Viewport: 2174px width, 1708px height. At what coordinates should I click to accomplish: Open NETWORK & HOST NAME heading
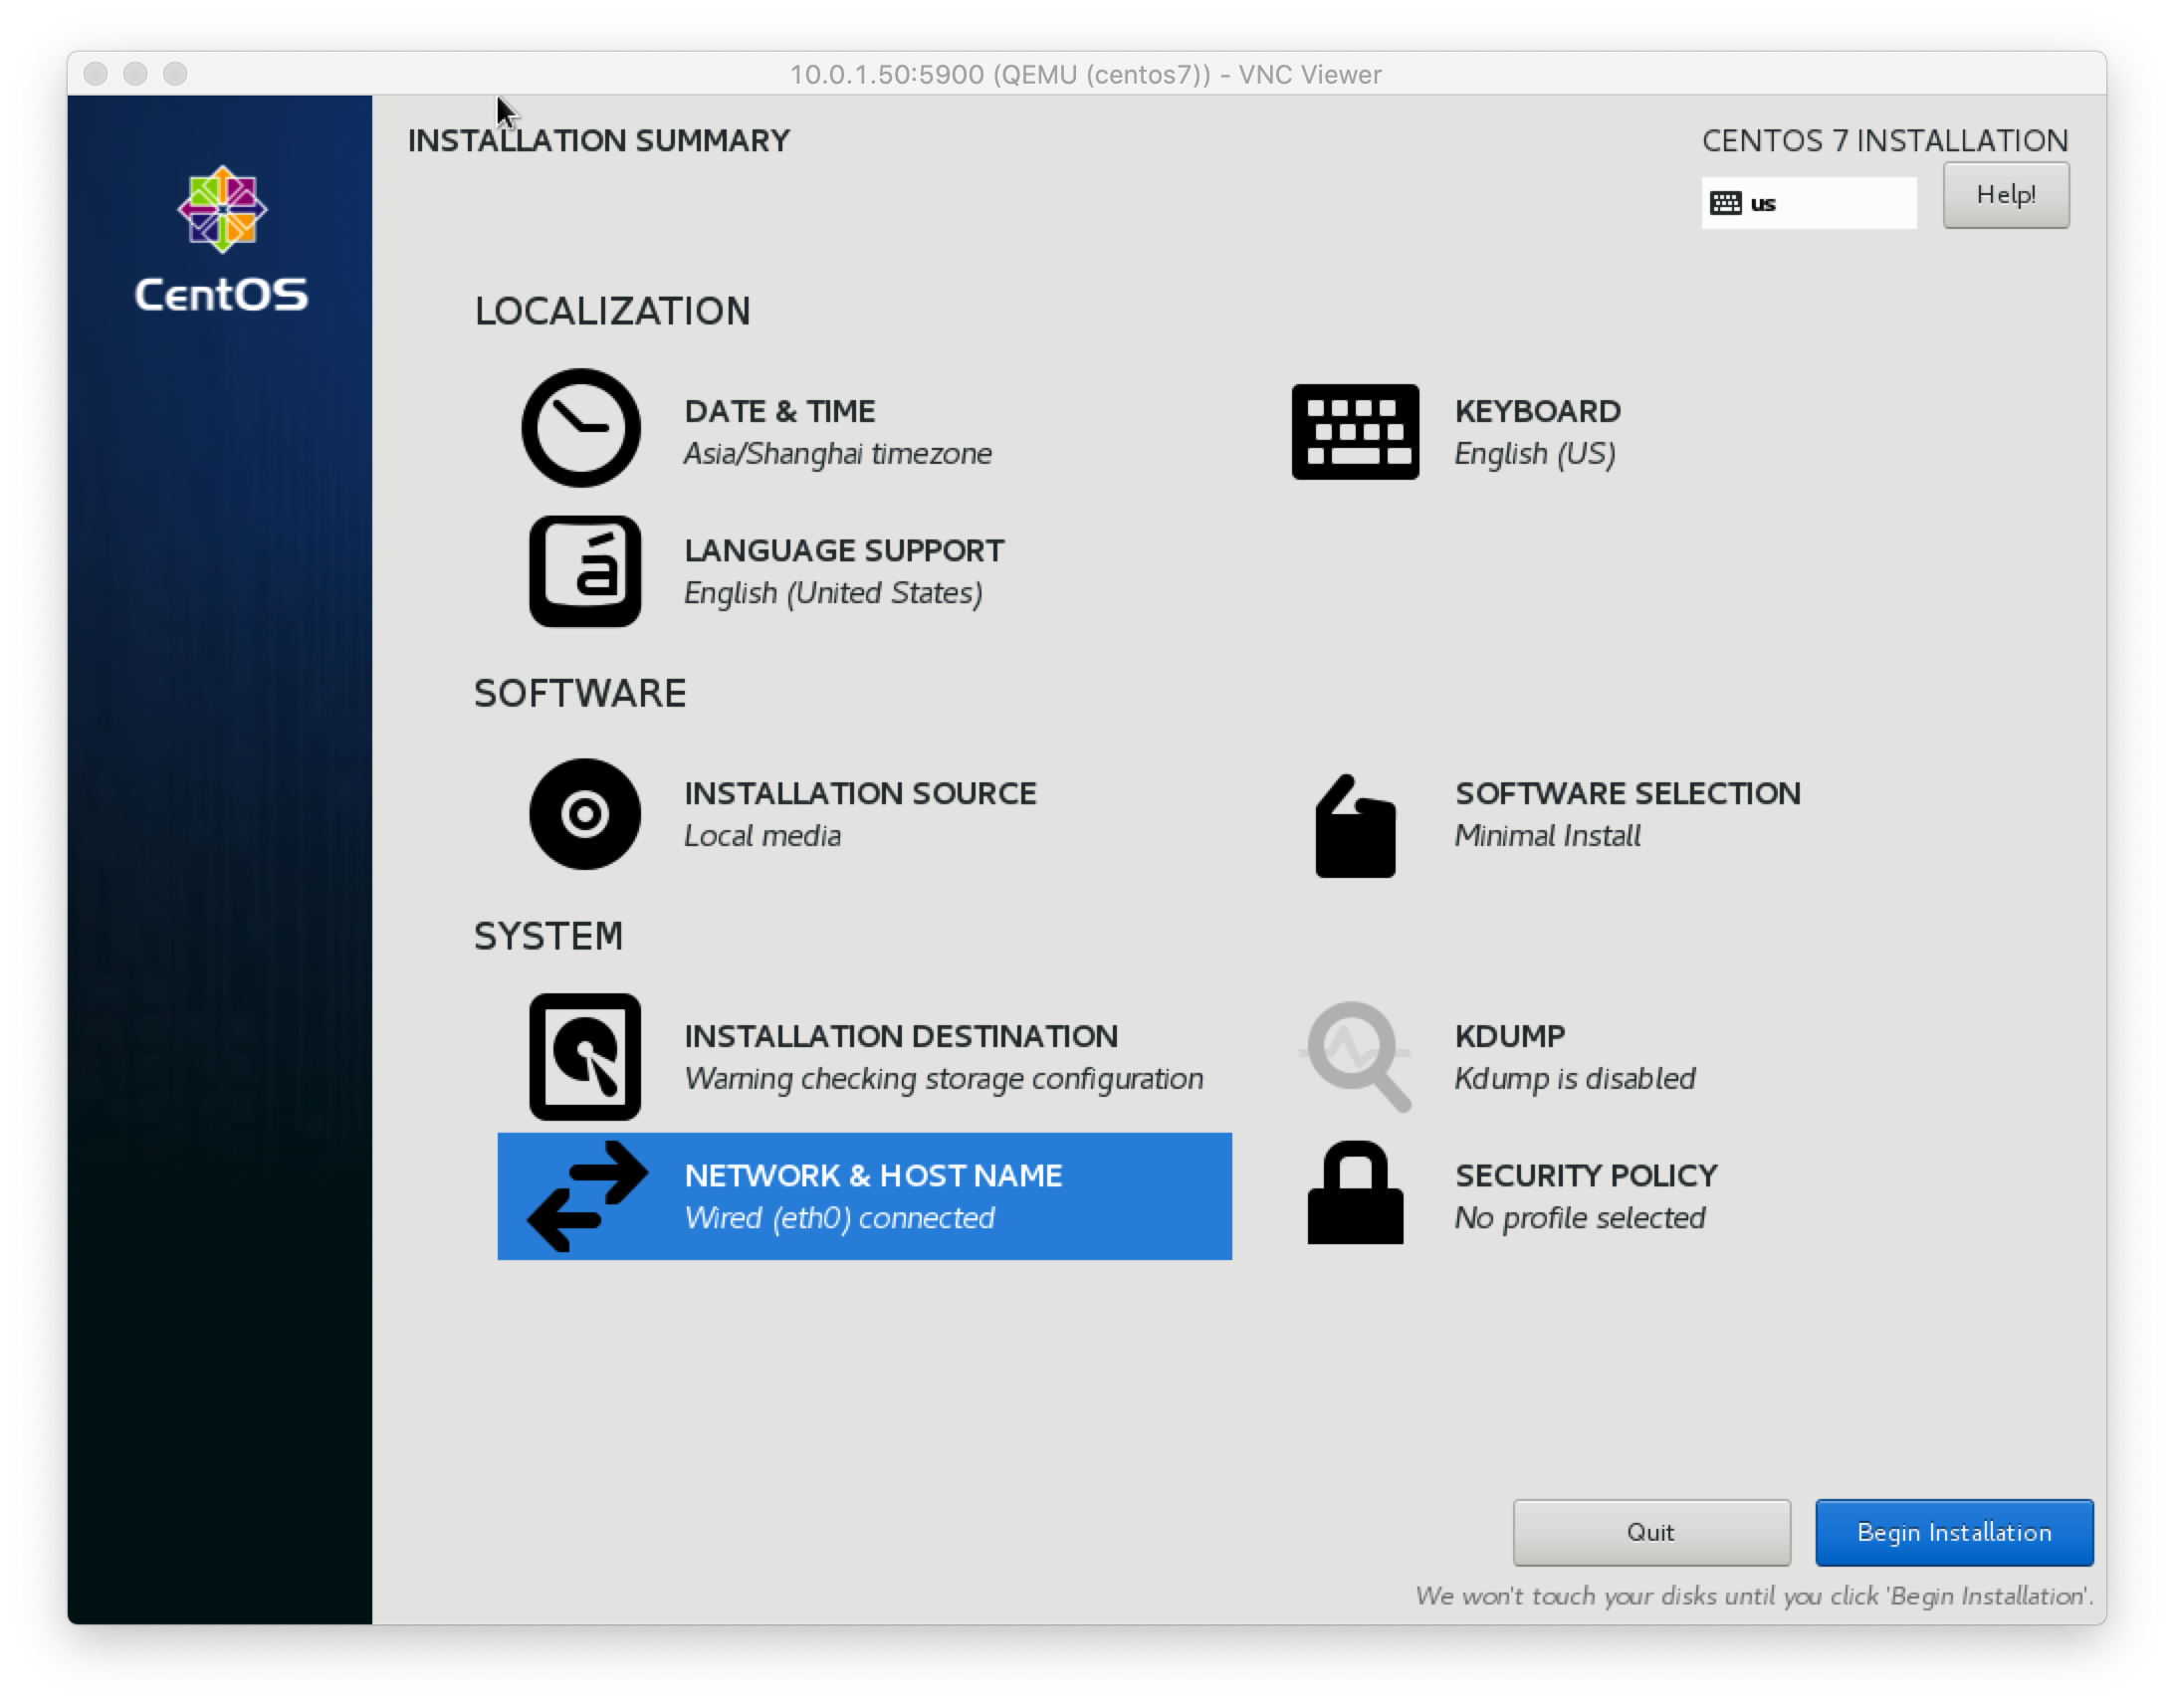(x=874, y=1175)
